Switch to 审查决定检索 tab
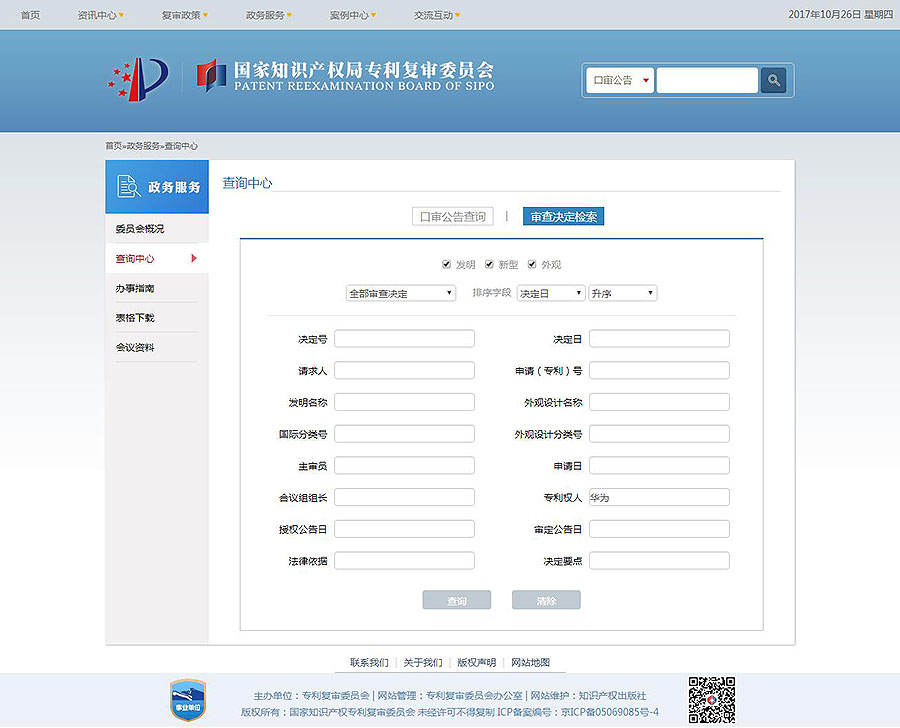This screenshot has width=900, height=728. [564, 216]
